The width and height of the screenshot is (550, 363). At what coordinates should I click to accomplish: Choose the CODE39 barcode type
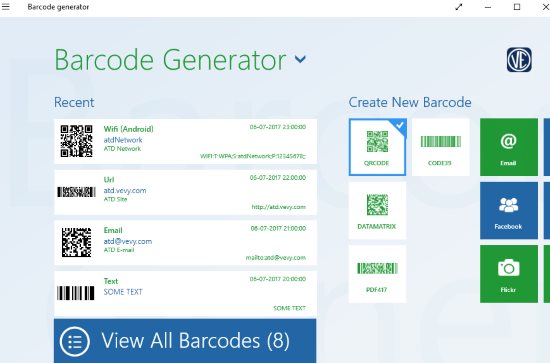click(441, 147)
